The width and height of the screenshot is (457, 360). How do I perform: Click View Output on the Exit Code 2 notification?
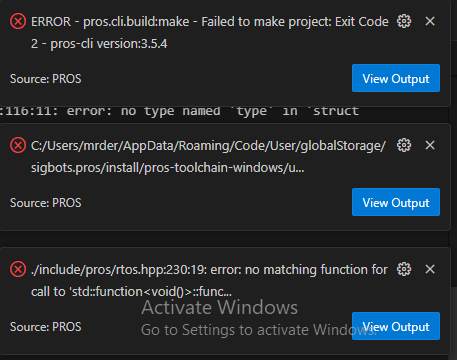(x=396, y=78)
